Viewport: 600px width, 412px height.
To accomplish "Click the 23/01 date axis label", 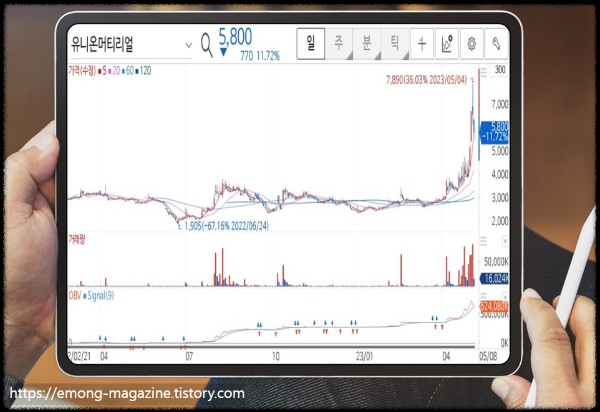I will pos(364,357).
